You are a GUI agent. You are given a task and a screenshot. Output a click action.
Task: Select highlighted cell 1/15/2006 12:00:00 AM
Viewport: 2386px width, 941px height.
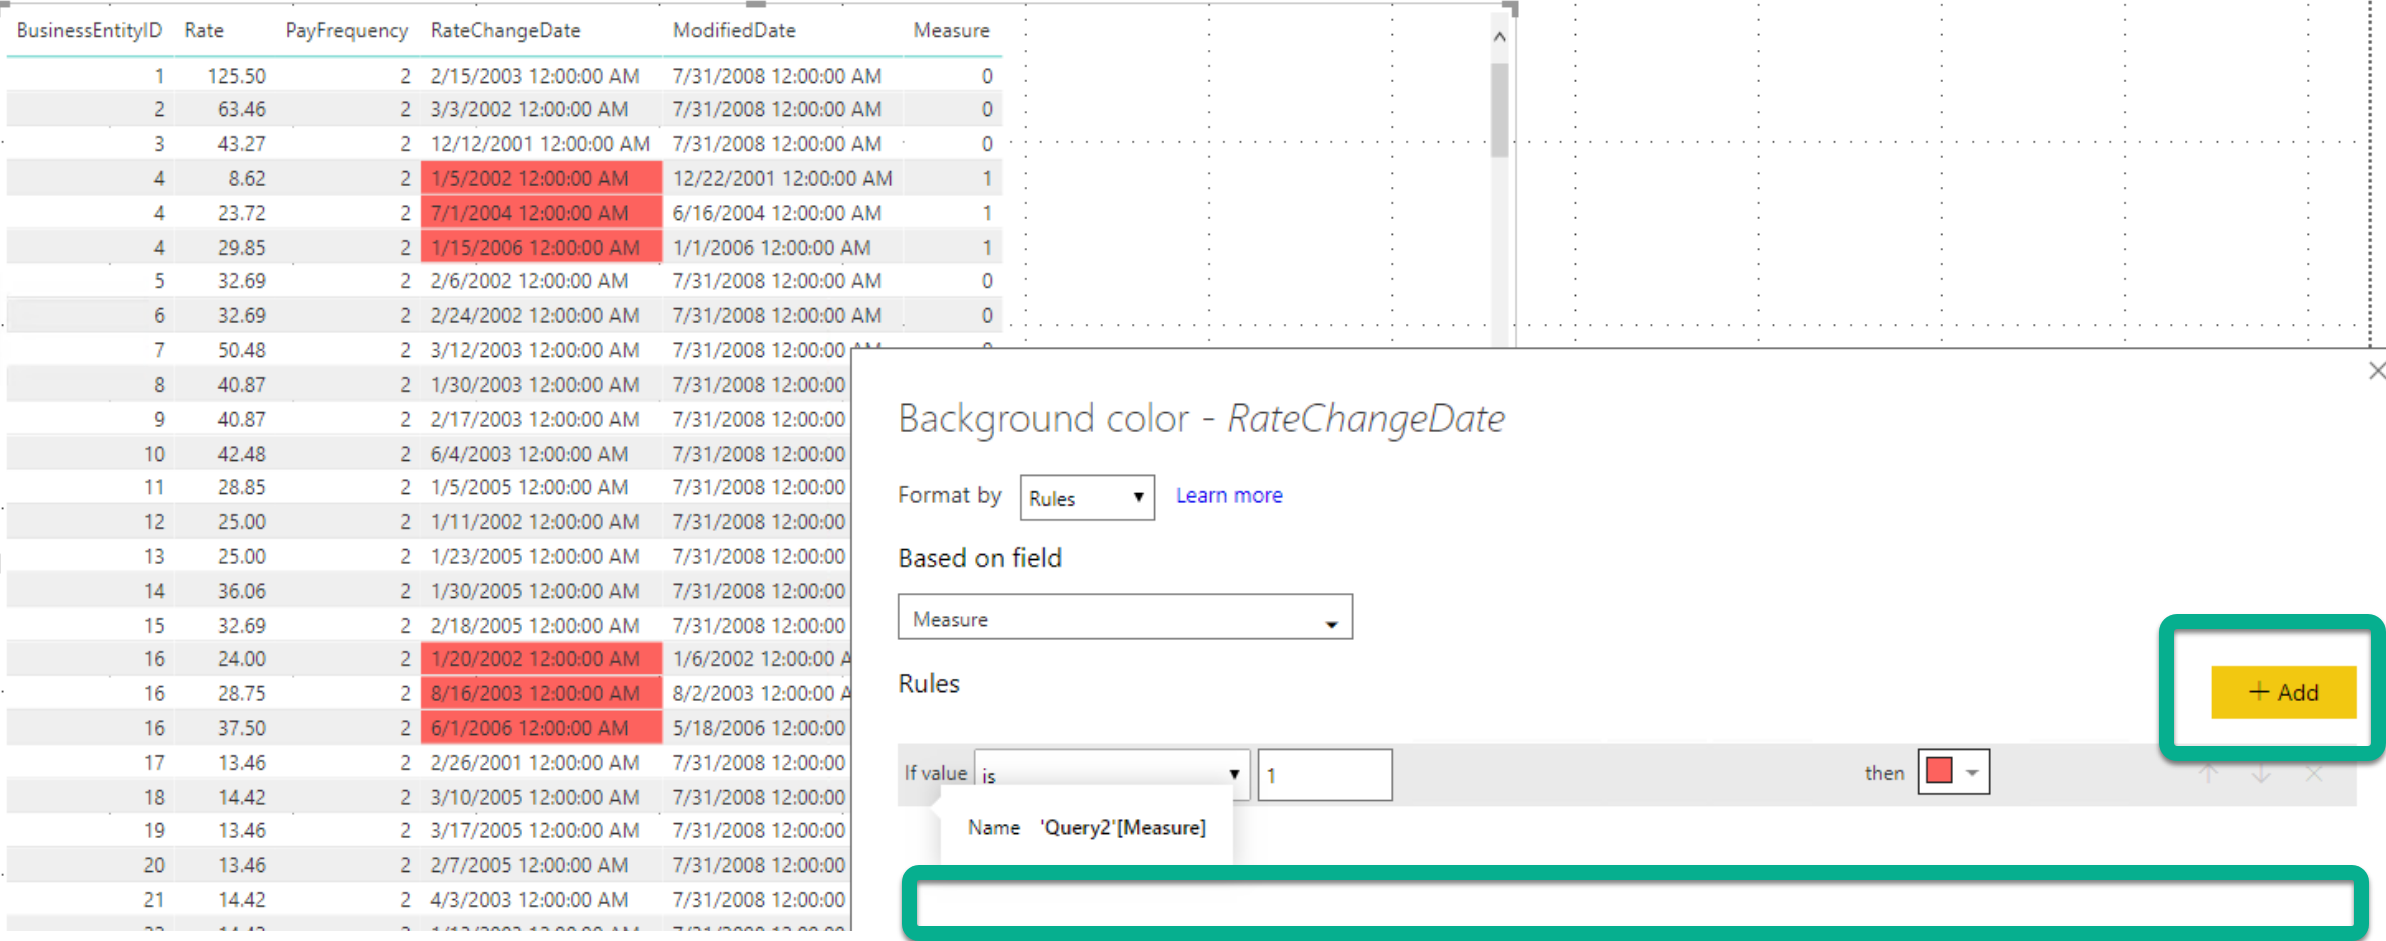pos(541,247)
